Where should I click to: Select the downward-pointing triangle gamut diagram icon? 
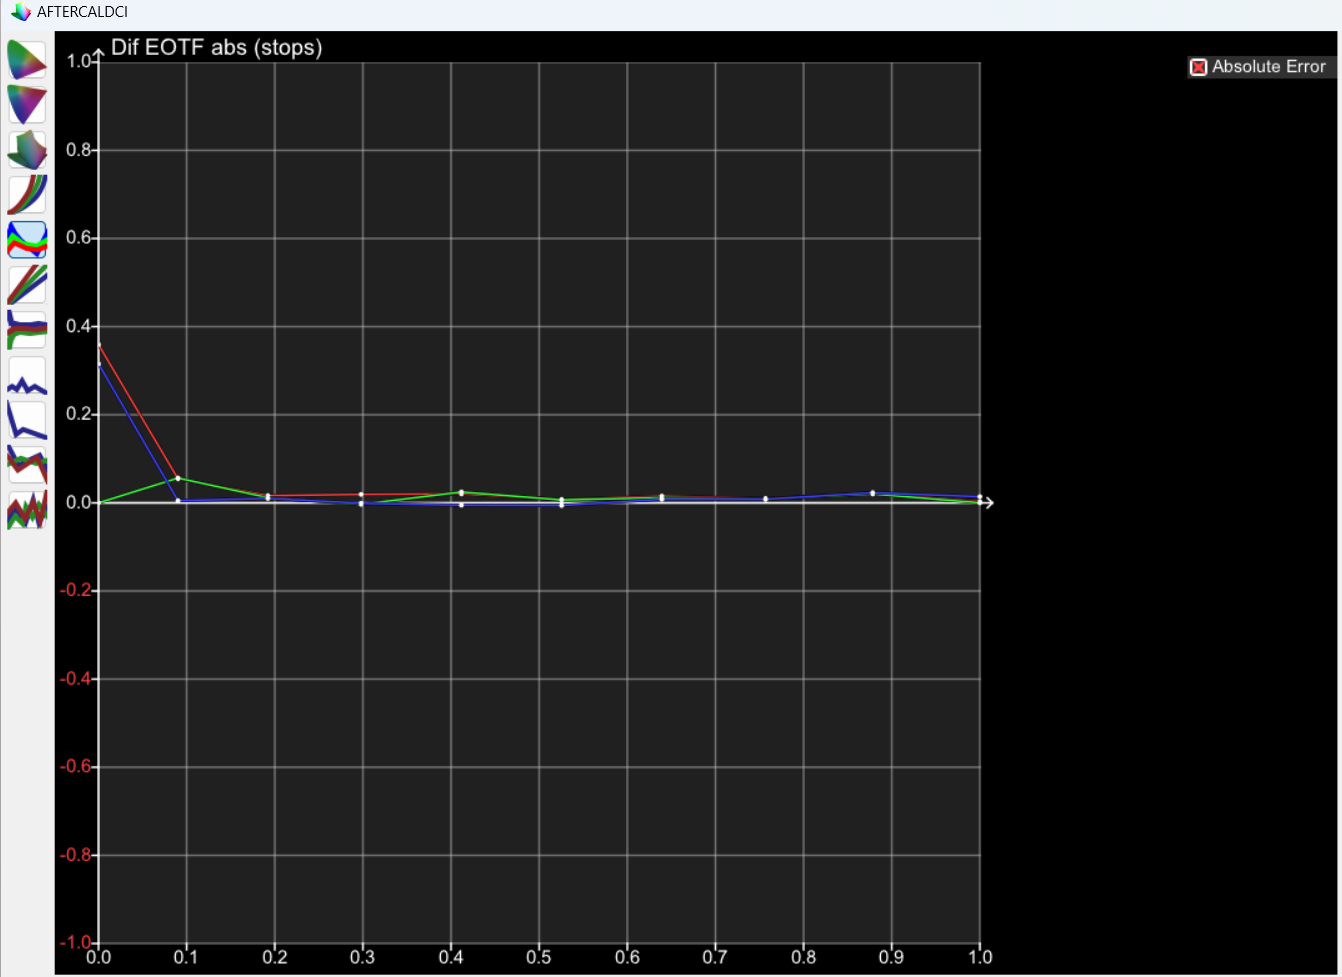coord(27,104)
